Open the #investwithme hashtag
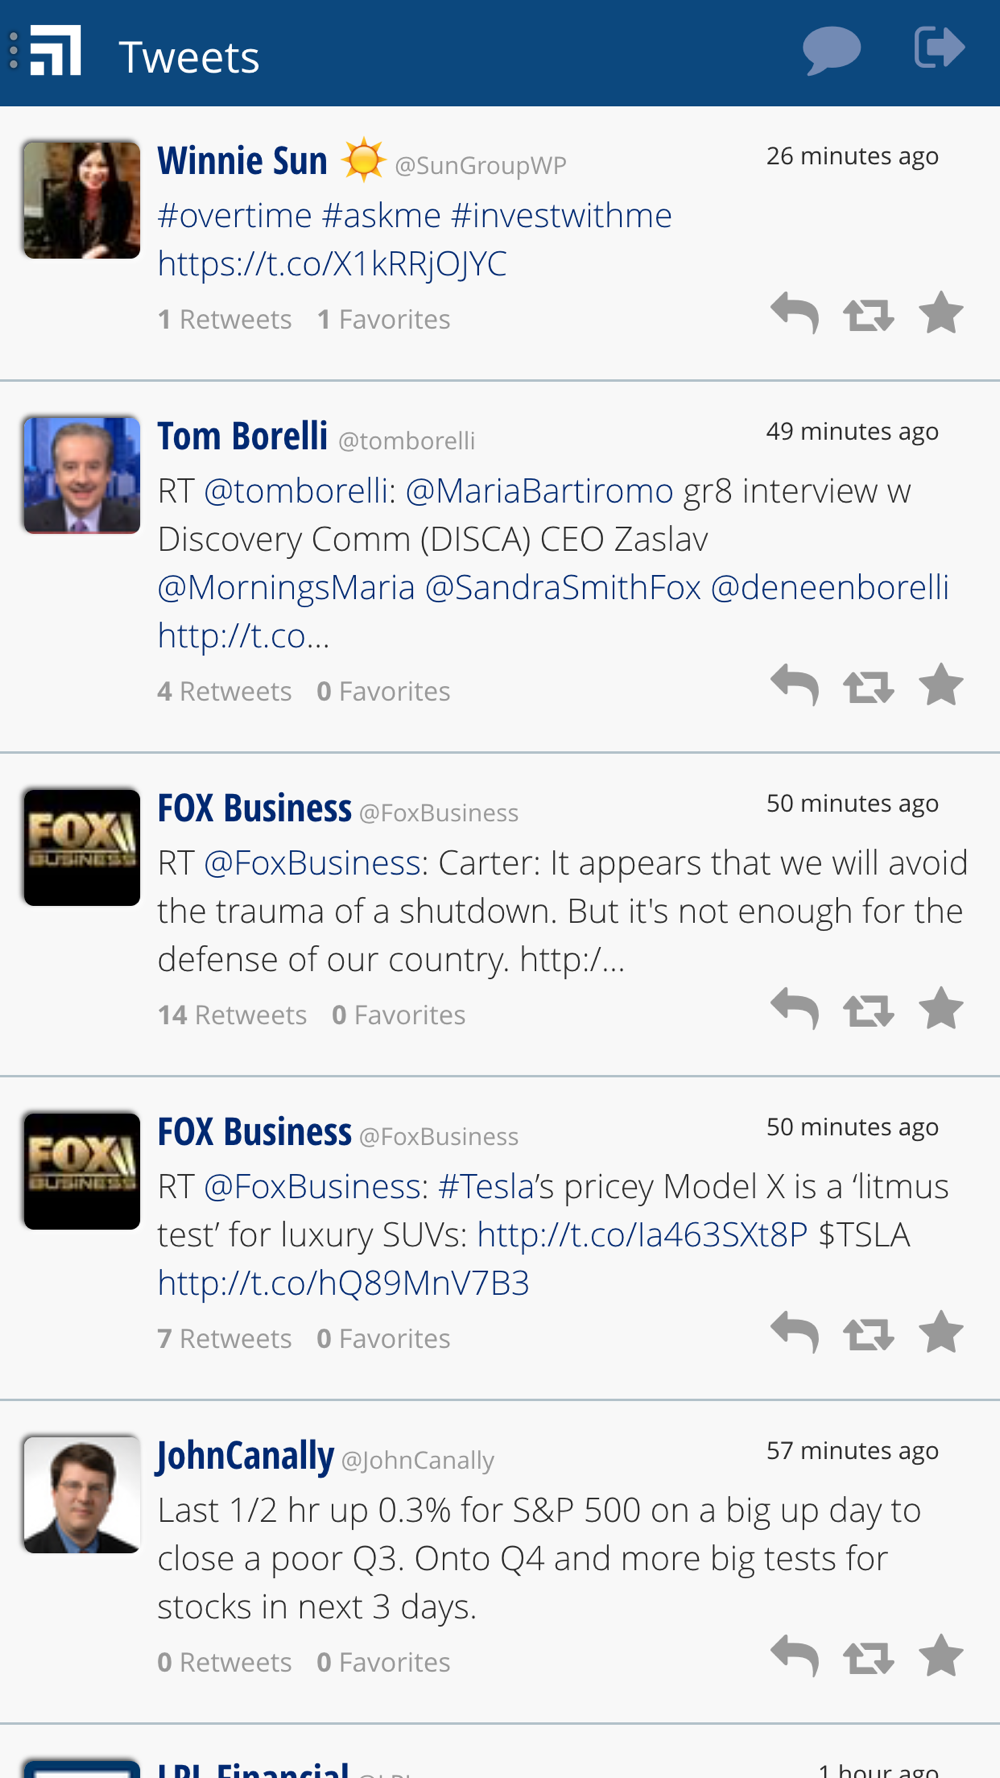 coord(561,216)
